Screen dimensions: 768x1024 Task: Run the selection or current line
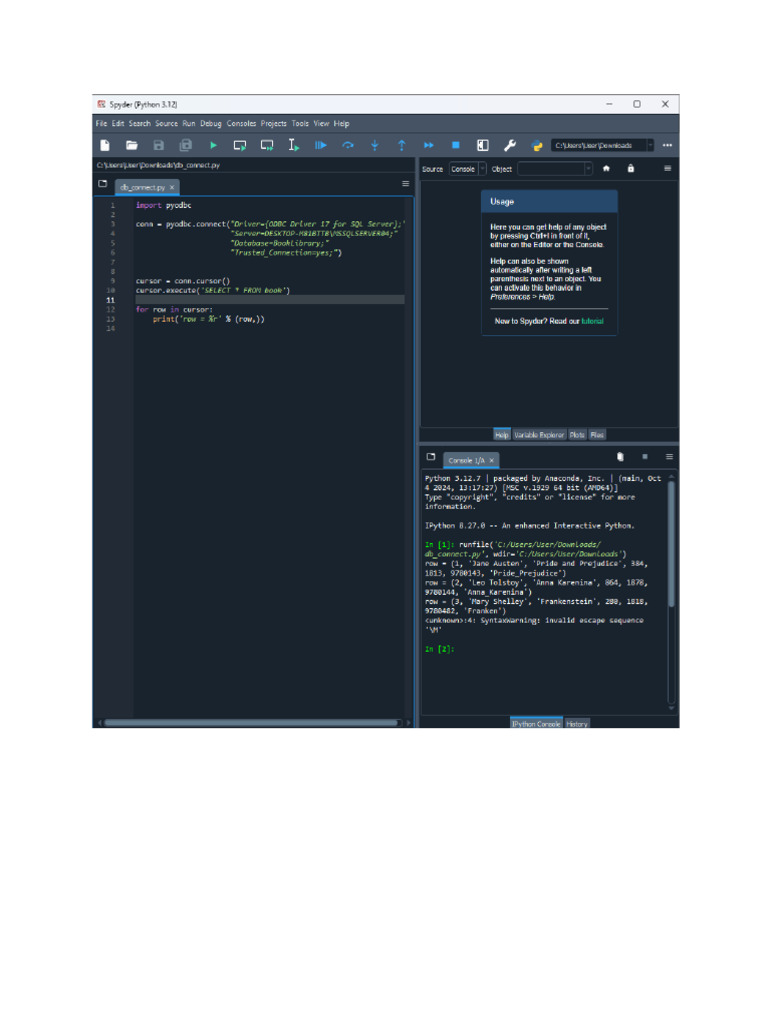coord(294,145)
